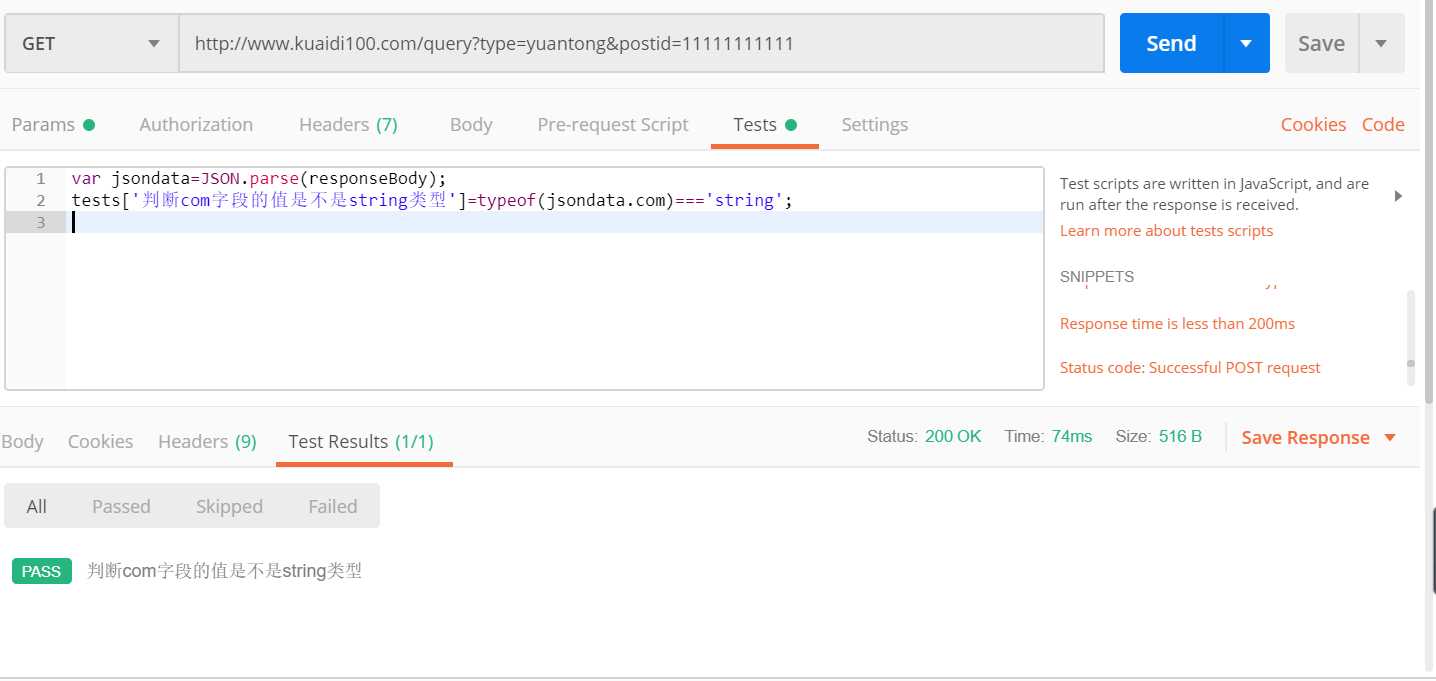Insert snippet Status code: Successful POST request

pos(1190,368)
